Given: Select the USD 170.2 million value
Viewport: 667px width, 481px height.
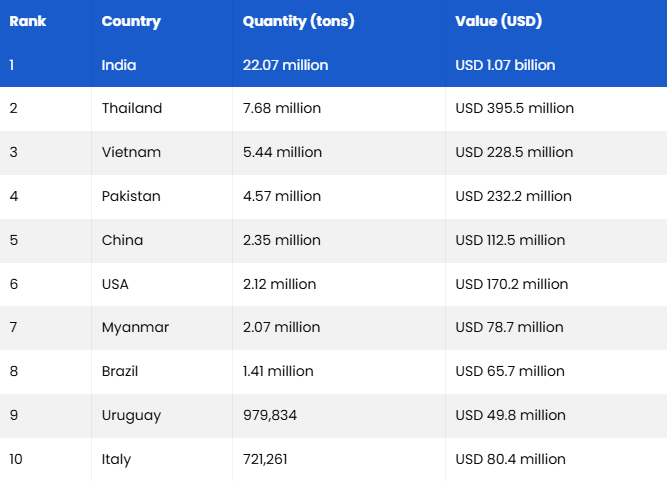Looking at the screenshot, I should coord(511,284).
